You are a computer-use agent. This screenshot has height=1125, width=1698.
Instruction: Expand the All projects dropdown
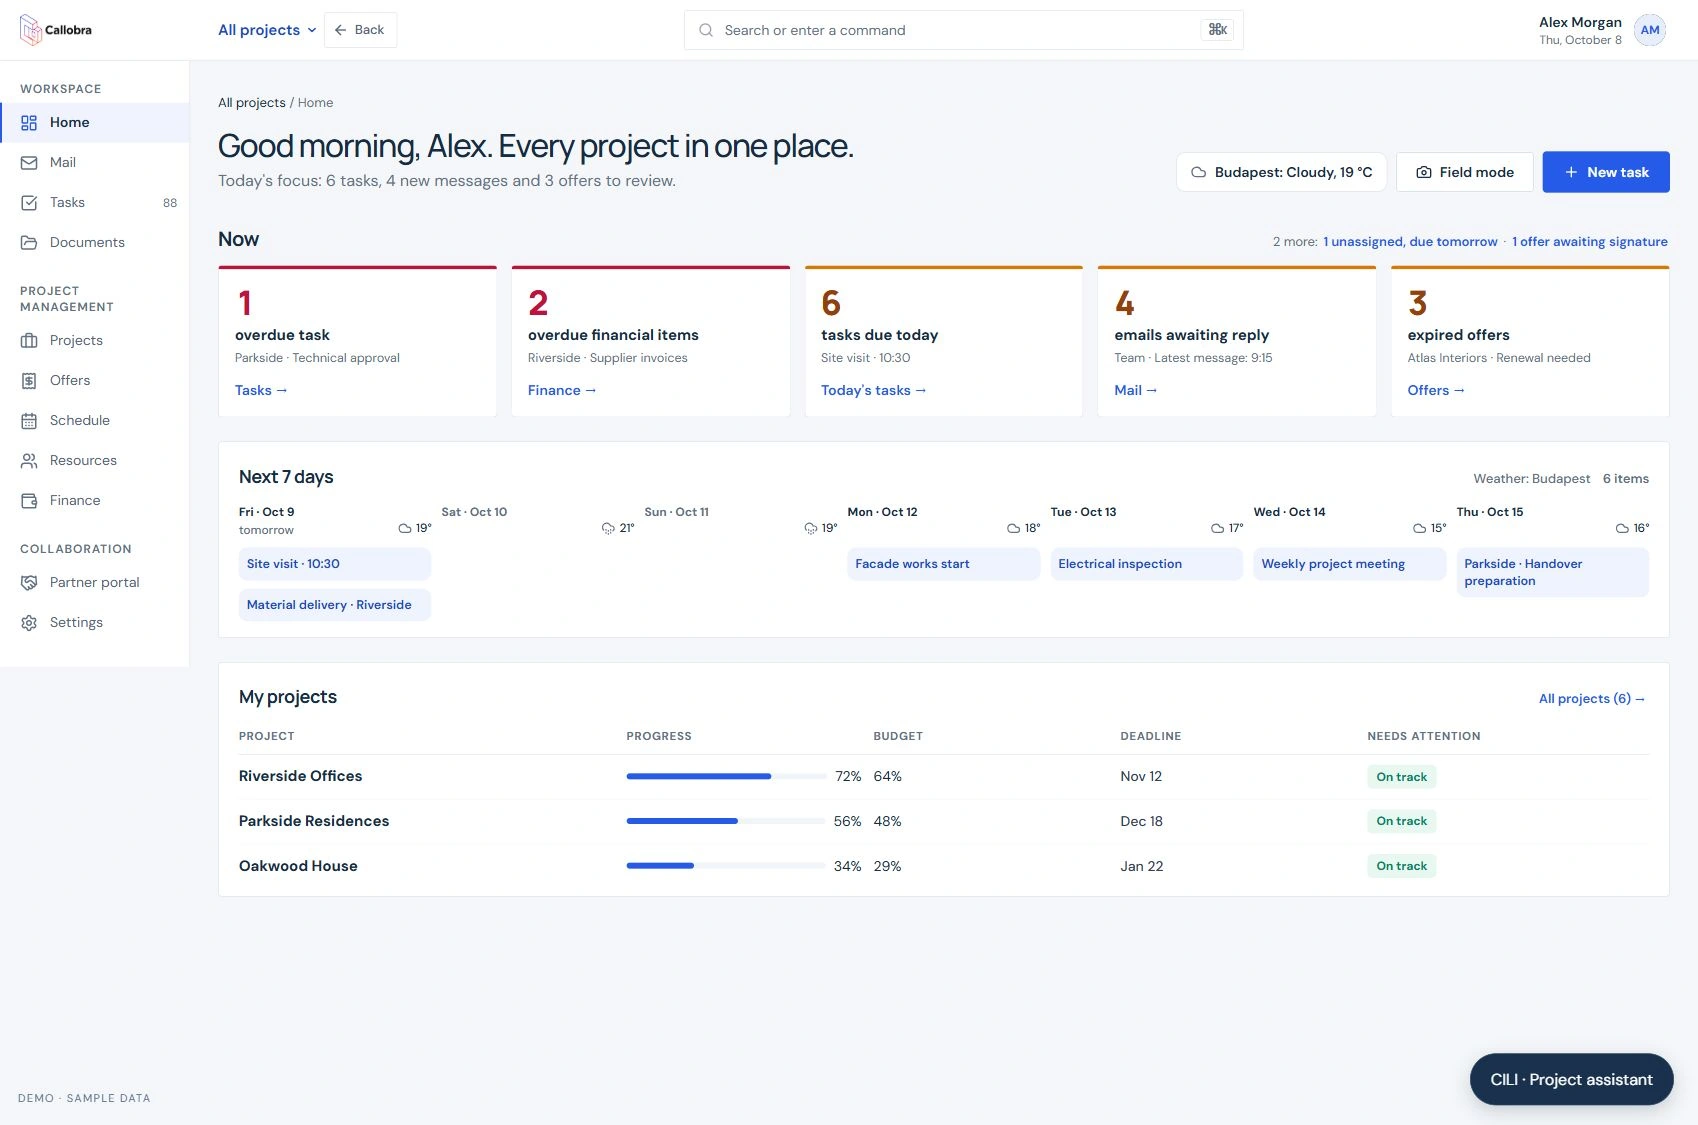(x=267, y=30)
